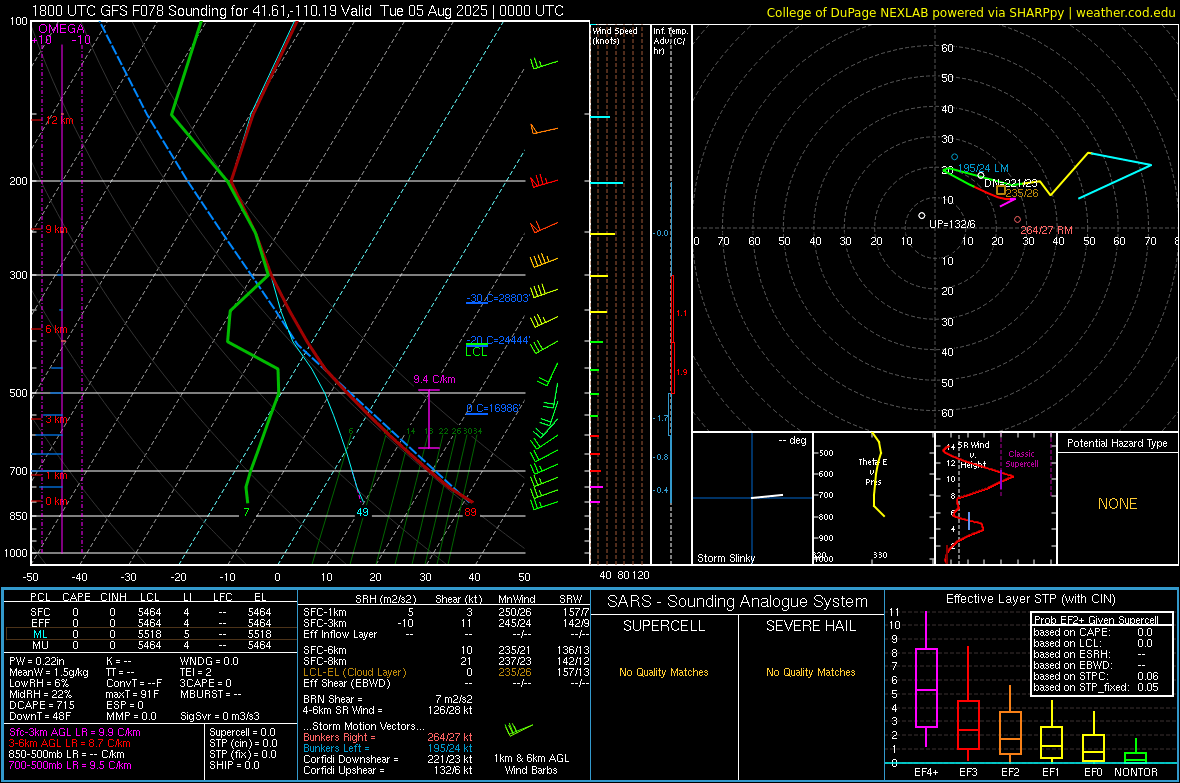
Task: Click the Inf. Temp. Adv. panel header
Action: pos(670,41)
